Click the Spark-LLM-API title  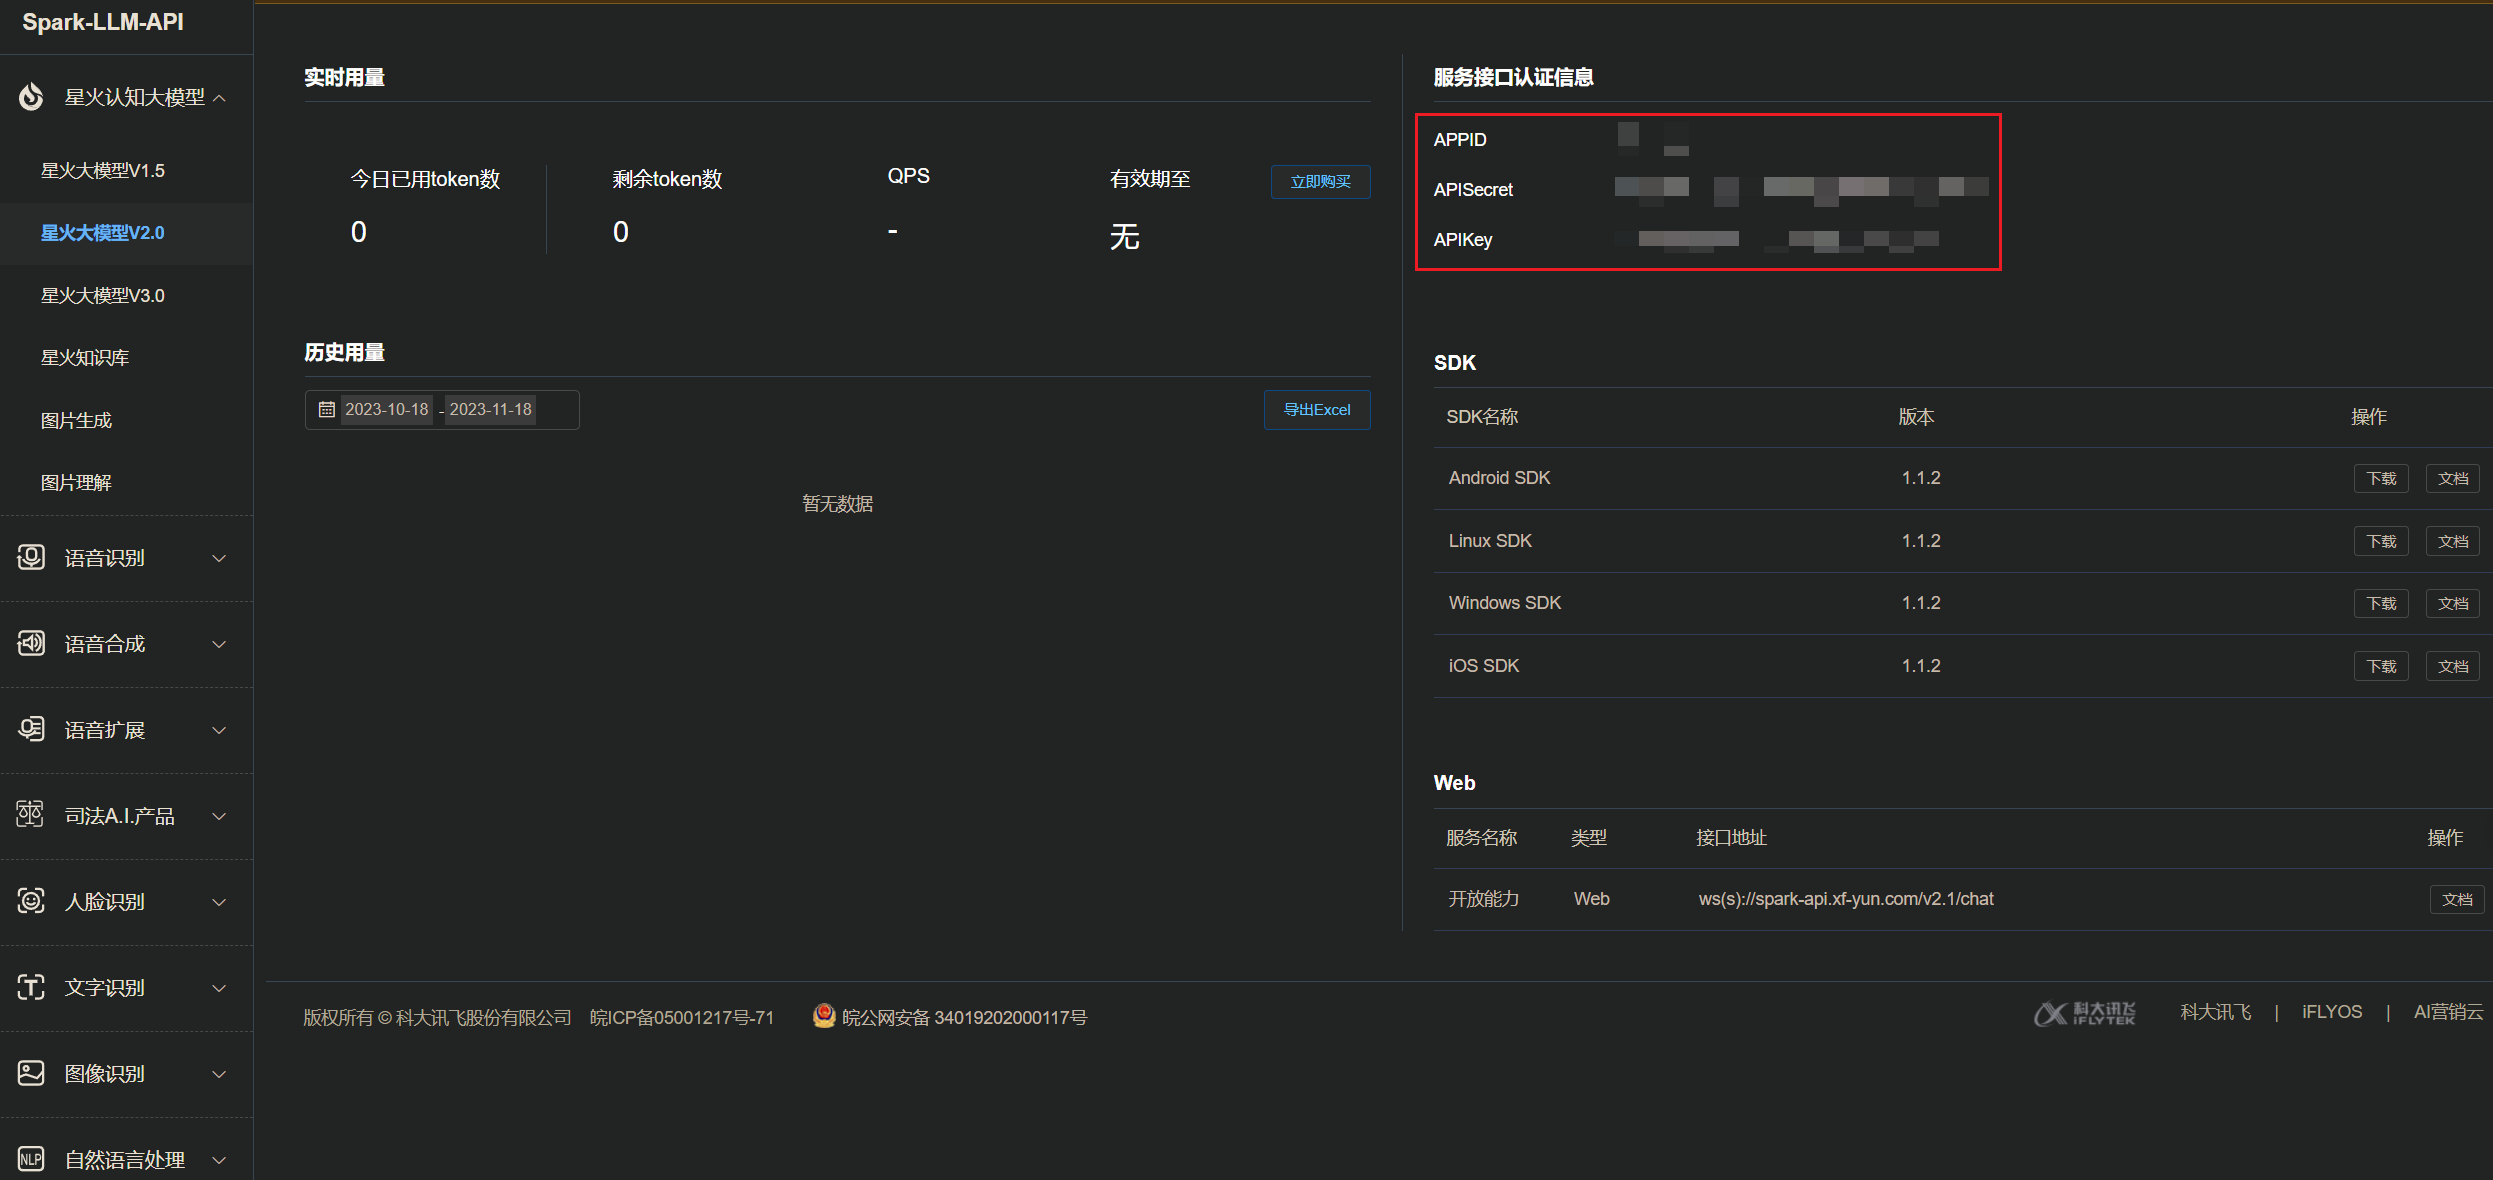pos(103,22)
